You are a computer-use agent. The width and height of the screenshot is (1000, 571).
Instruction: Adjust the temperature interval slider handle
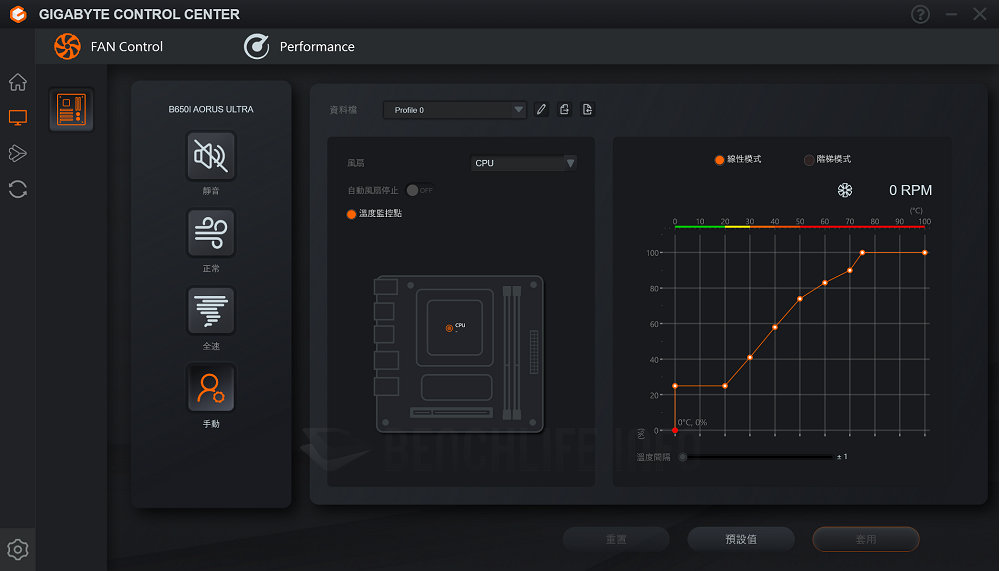coord(683,457)
